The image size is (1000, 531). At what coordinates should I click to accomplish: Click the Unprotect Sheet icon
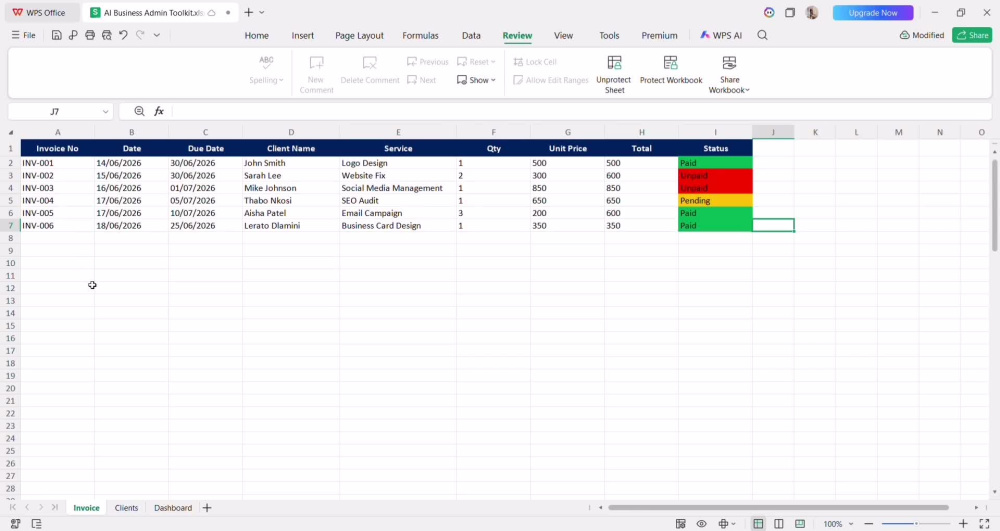pos(614,62)
